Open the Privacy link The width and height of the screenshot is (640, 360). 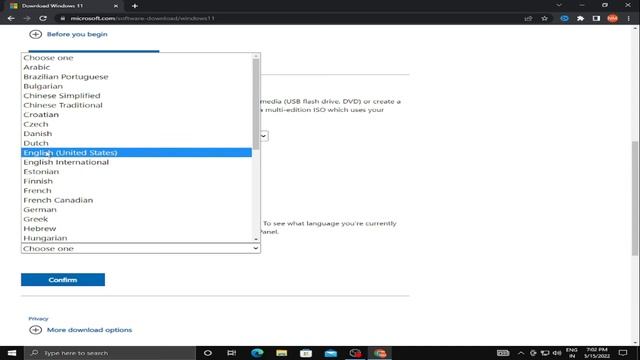[x=38, y=318]
